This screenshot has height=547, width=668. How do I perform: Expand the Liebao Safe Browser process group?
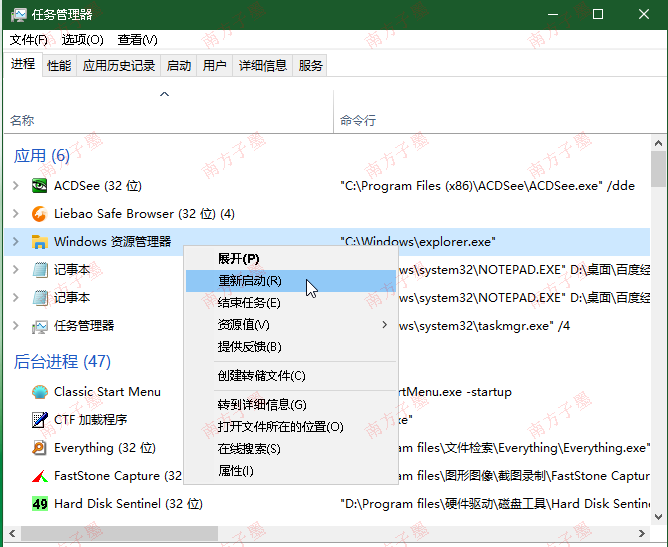pos(16,213)
